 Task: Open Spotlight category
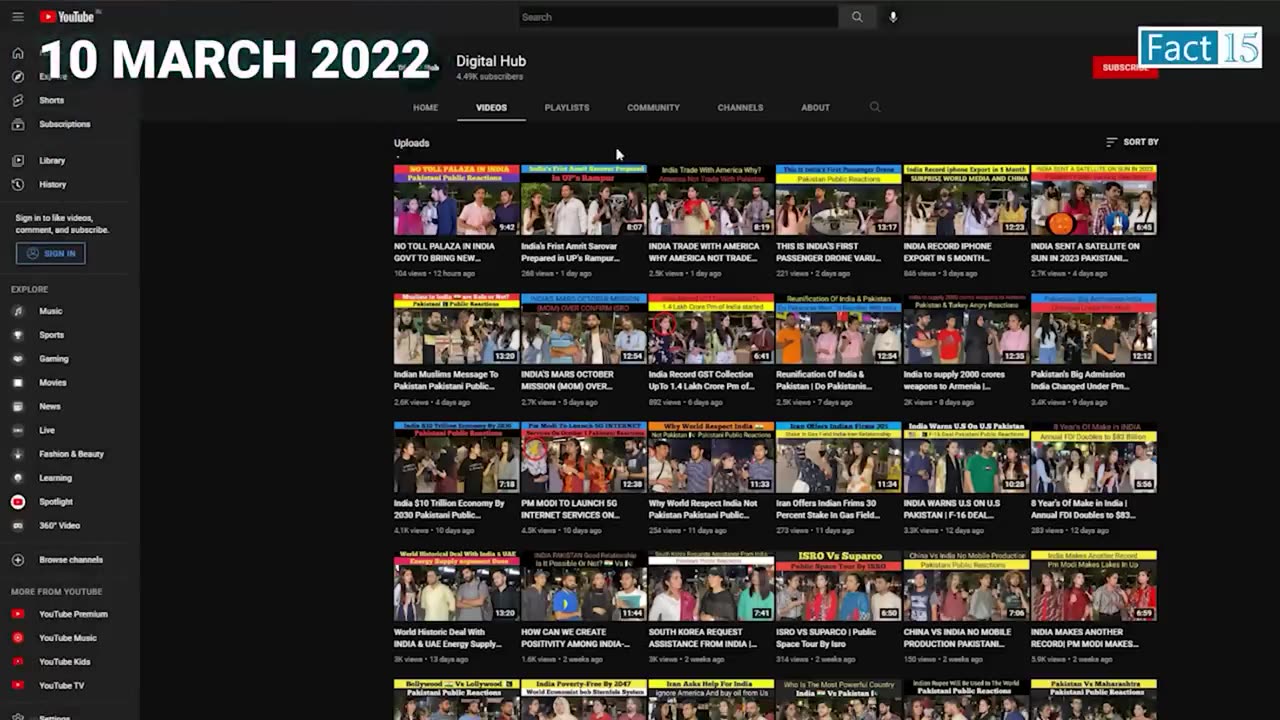coord(56,502)
